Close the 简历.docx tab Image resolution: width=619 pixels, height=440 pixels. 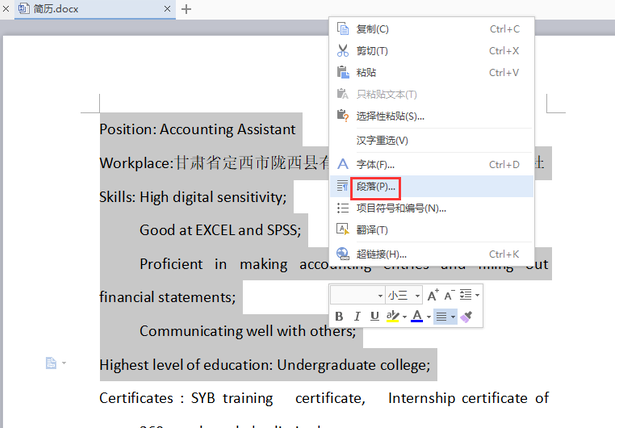(x=167, y=9)
